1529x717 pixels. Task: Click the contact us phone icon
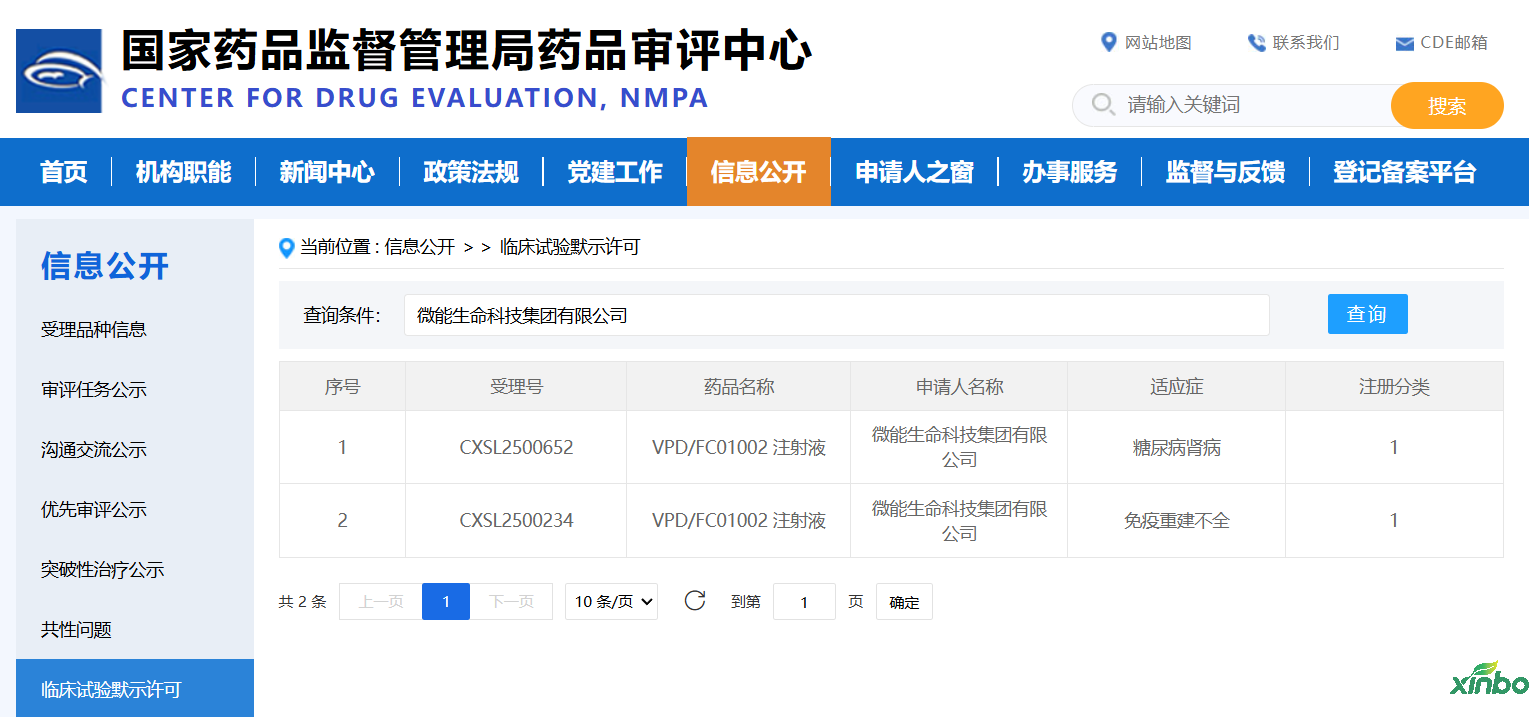1256,43
